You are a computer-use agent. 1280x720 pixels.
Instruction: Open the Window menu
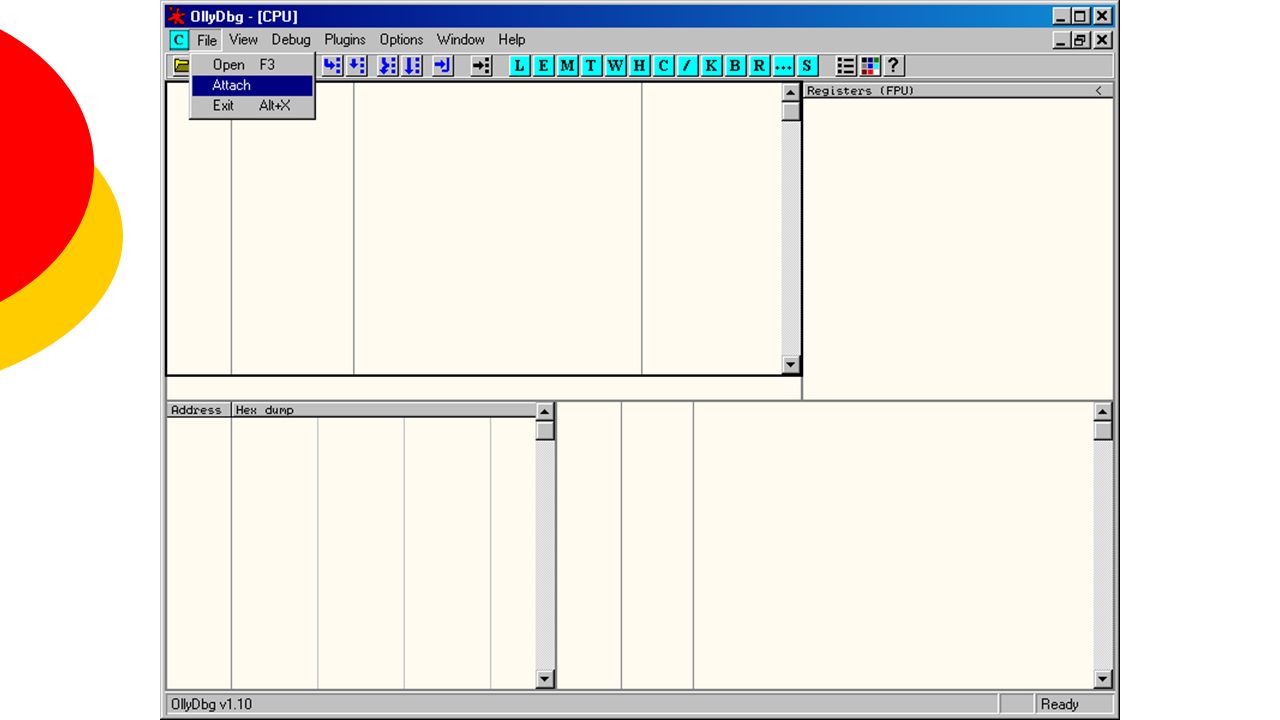pyautogui.click(x=461, y=40)
